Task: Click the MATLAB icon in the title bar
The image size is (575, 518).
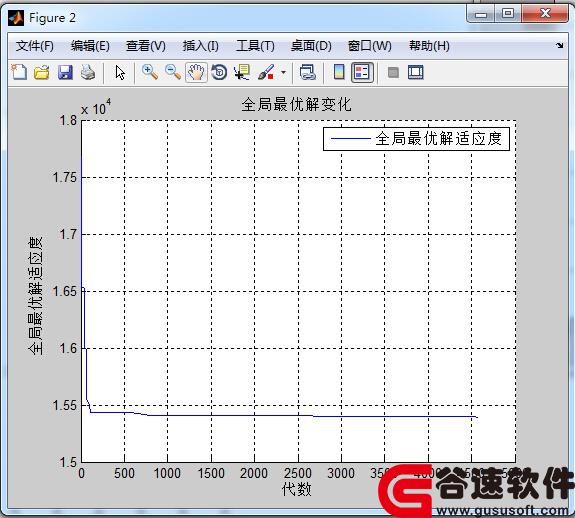Action: click(16, 18)
